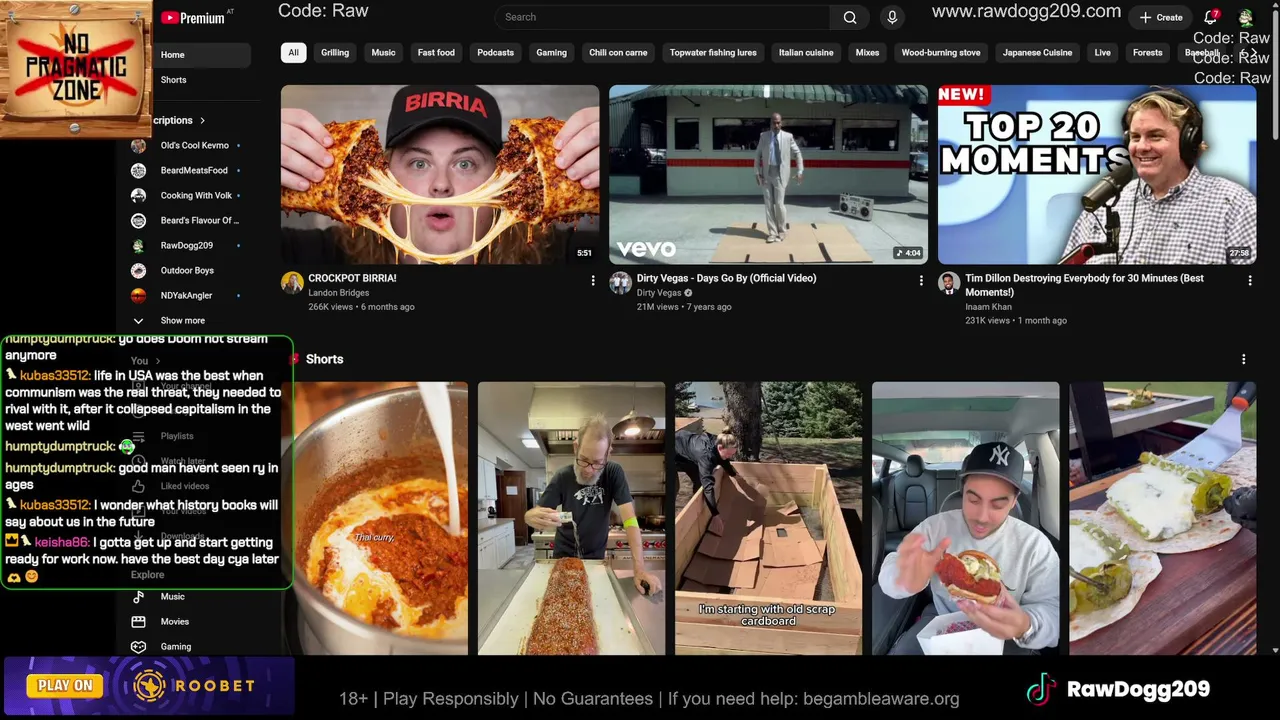Play the Dirty Vegas vevo video thumbnail
This screenshot has height=720, width=1280.
pos(768,174)
